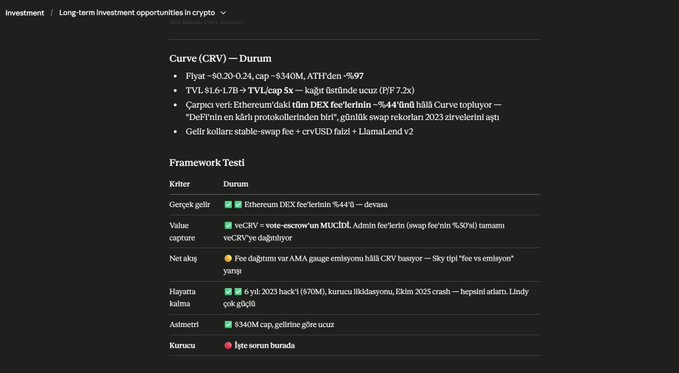Click the Kriter column header

(x=179, y=184)
